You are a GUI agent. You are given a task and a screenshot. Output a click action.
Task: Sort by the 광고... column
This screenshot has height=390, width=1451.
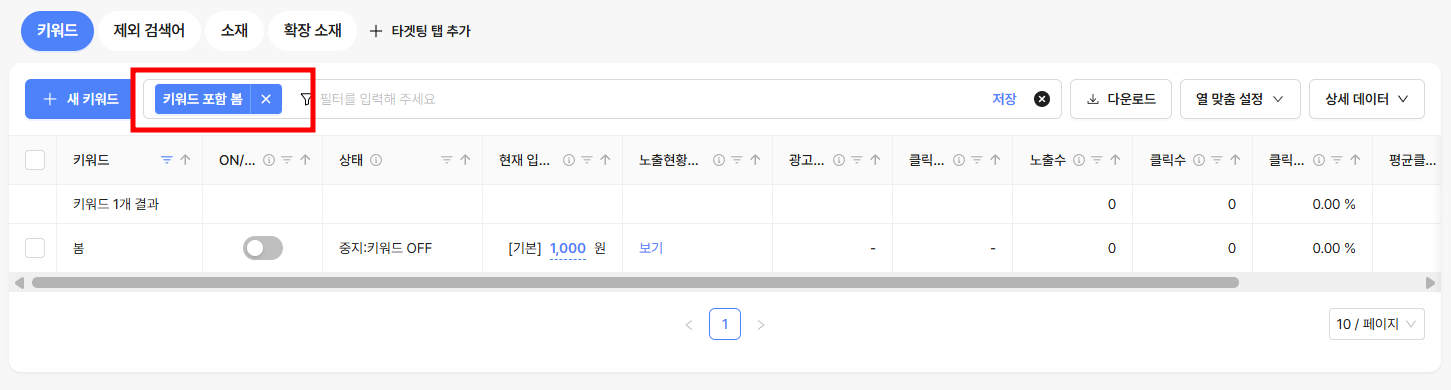[875, 160]
